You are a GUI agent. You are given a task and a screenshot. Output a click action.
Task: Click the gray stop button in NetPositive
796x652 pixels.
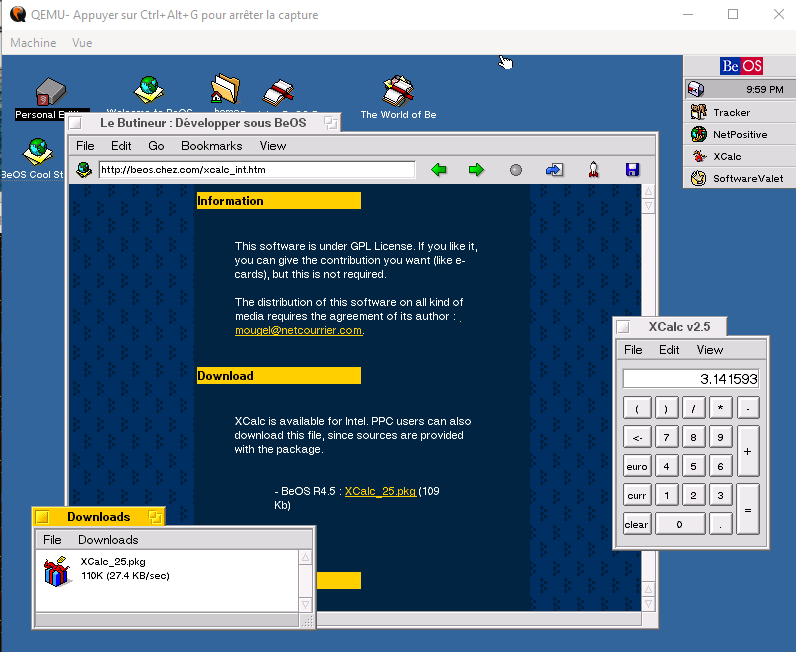tap(516, 170)
